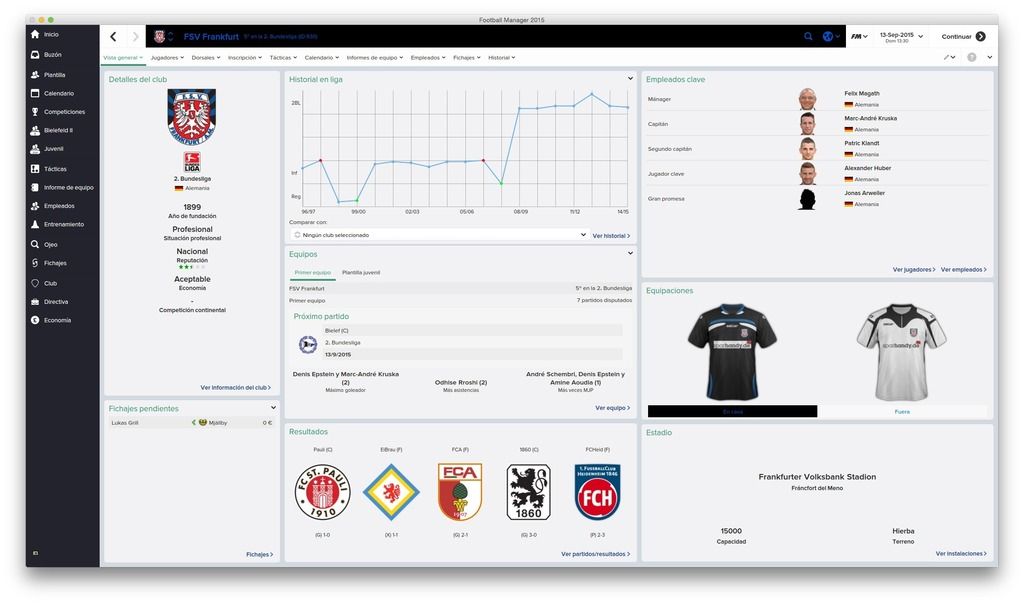Go back with the left arrow
The height and width of the screenshot is (604, 1024).
point(113,37)
